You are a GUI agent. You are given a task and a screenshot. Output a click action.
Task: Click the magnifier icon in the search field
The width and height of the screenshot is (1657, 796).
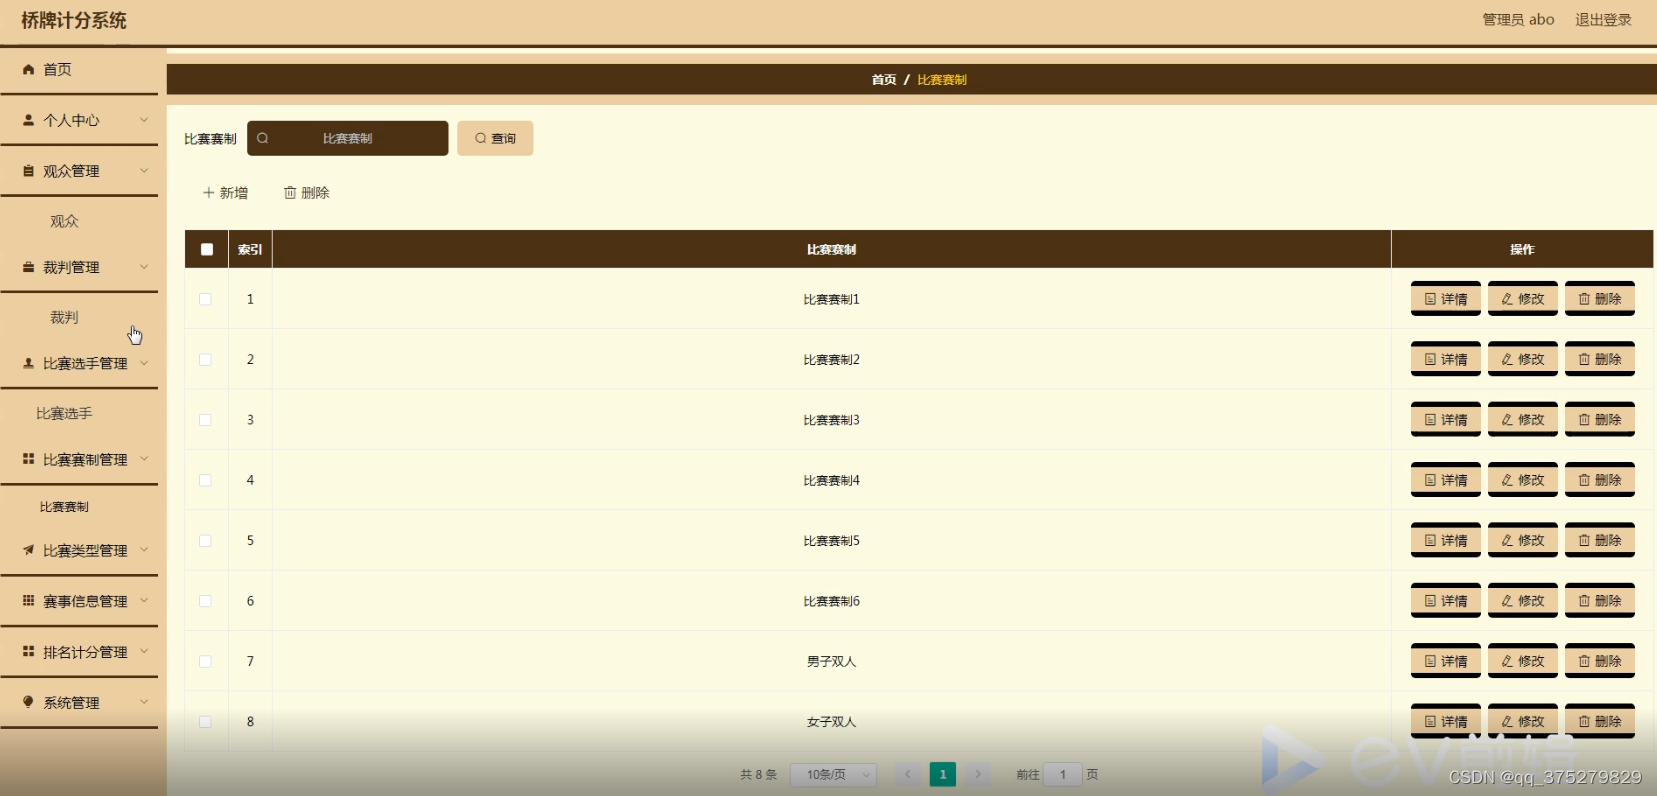[x=263, y=138]
